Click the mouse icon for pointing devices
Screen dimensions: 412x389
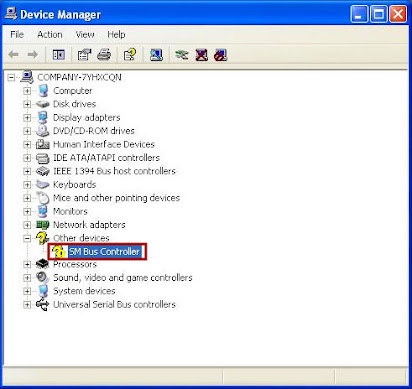coord(43,198)
